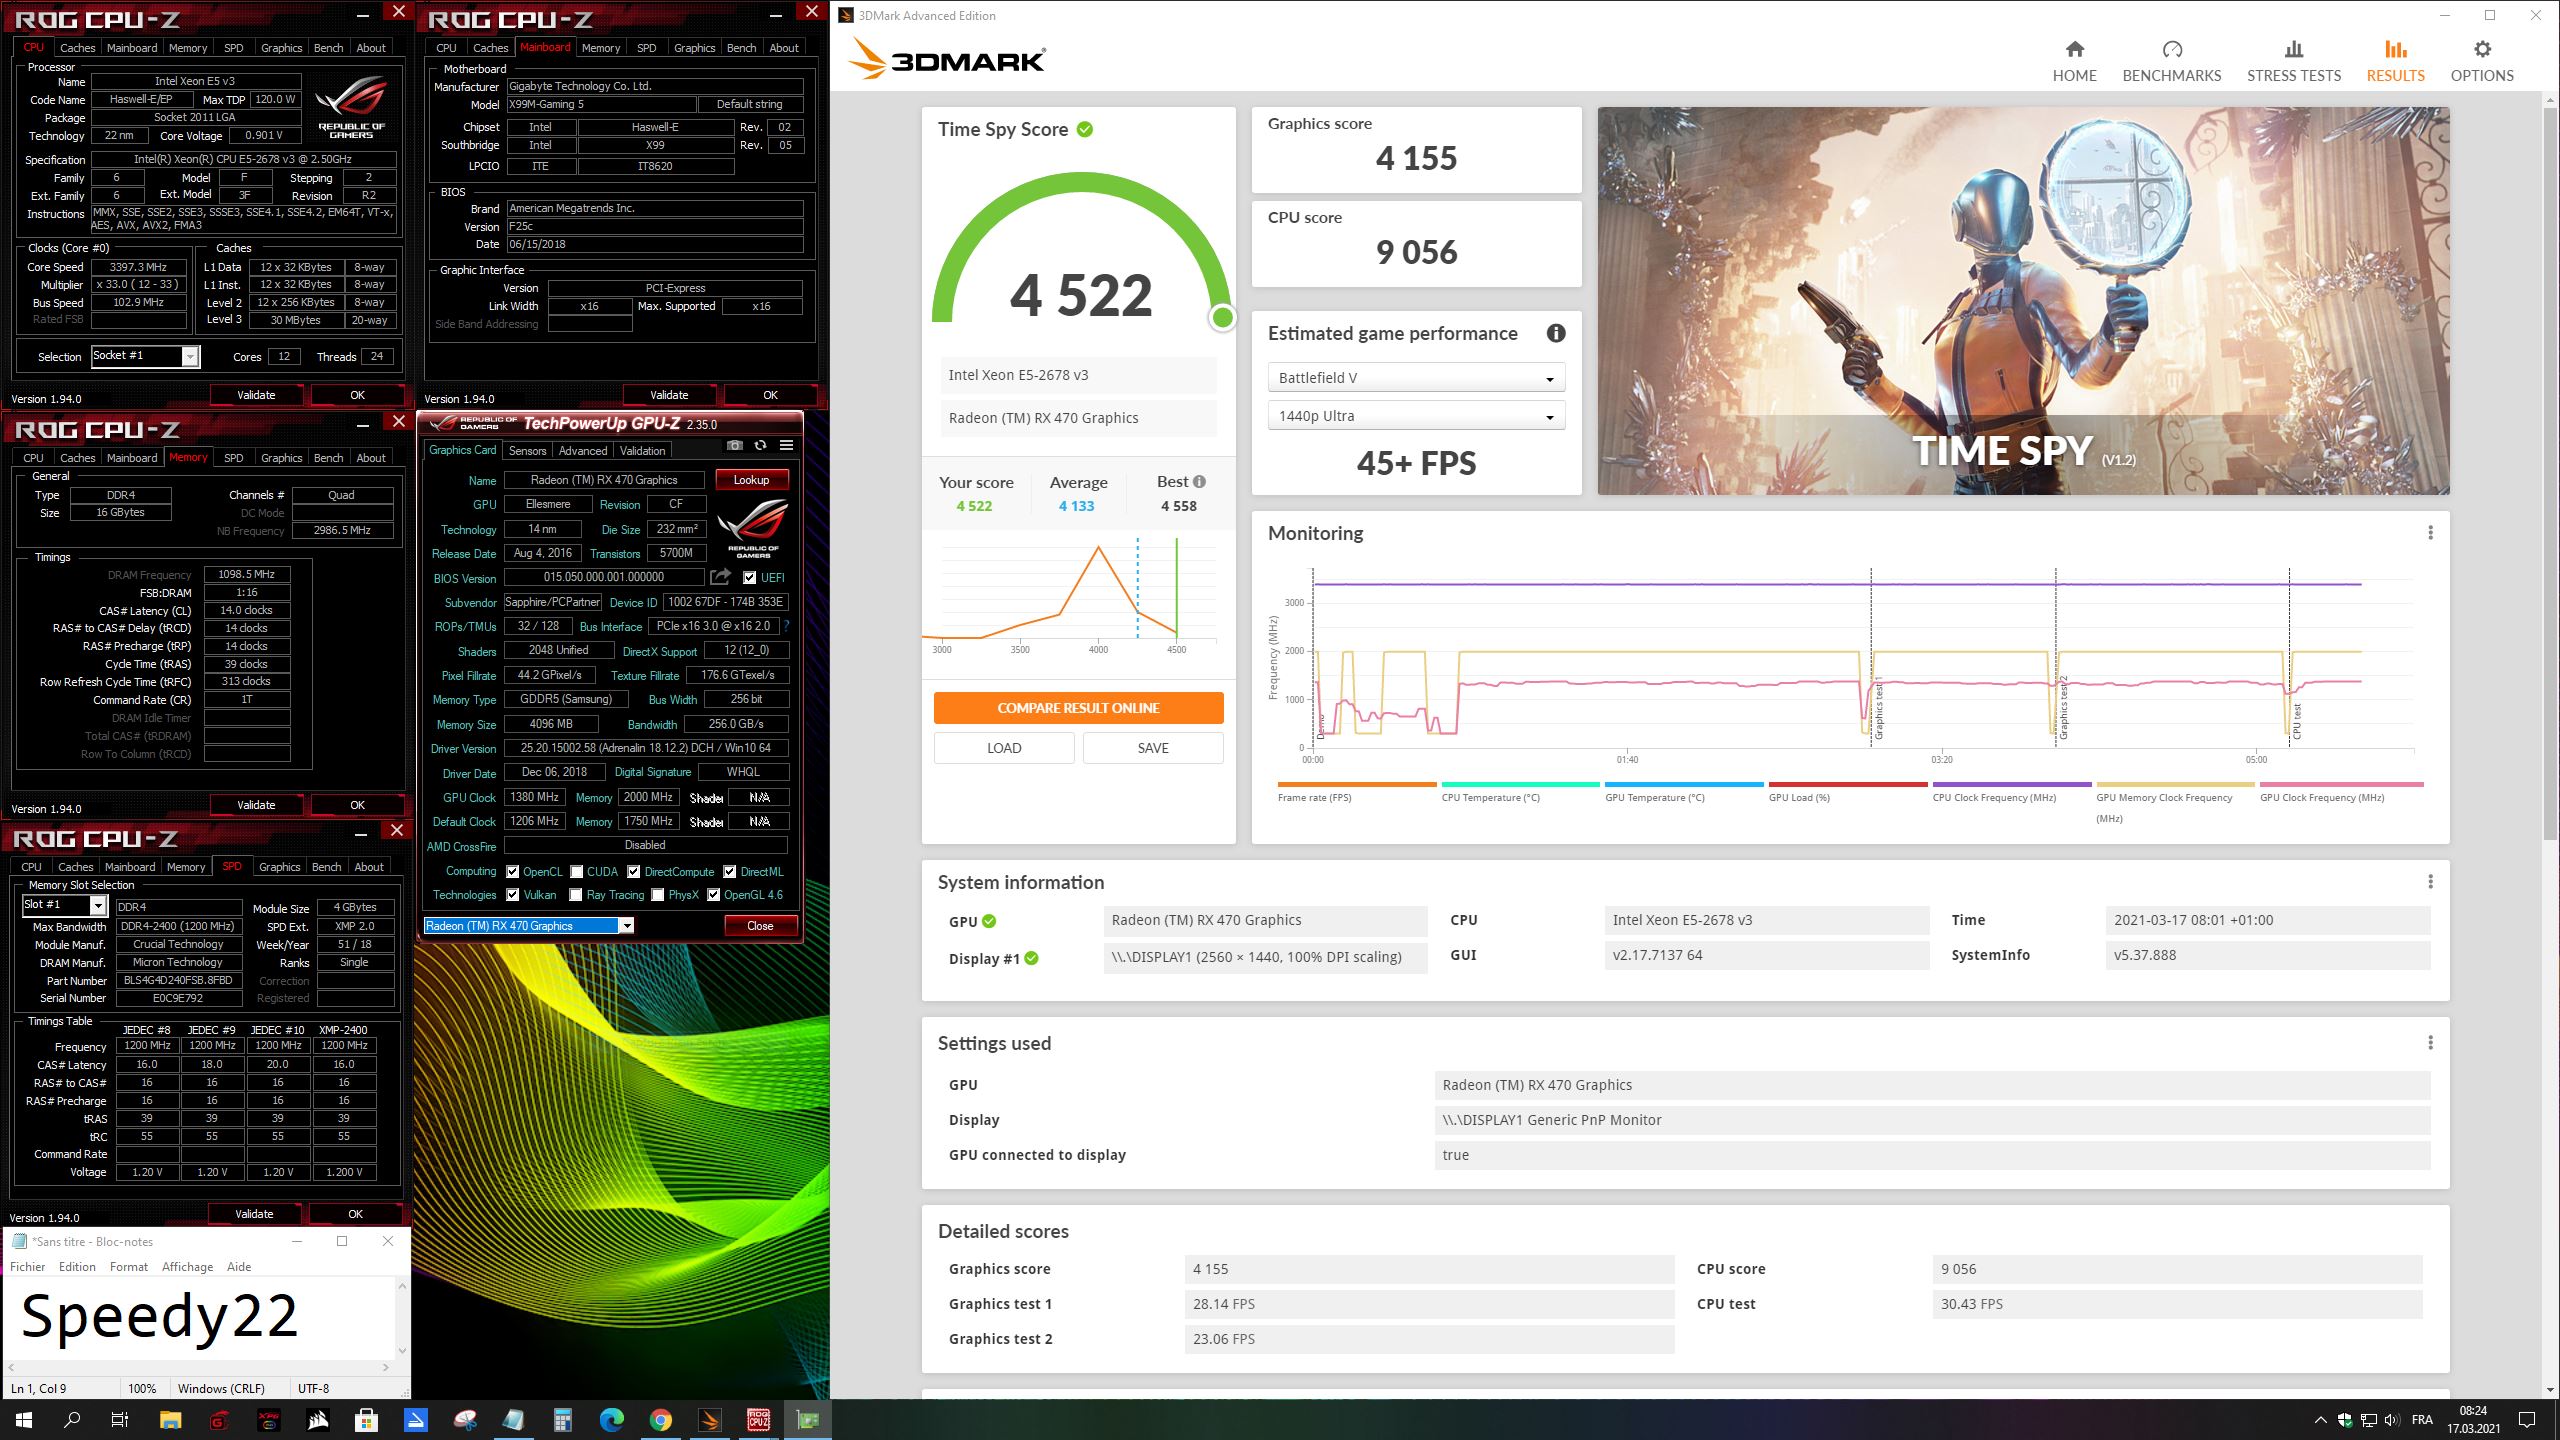Toggle the OpenCL checkbox
This screenshot has height=1440, width=2560.
pos(512,871)
